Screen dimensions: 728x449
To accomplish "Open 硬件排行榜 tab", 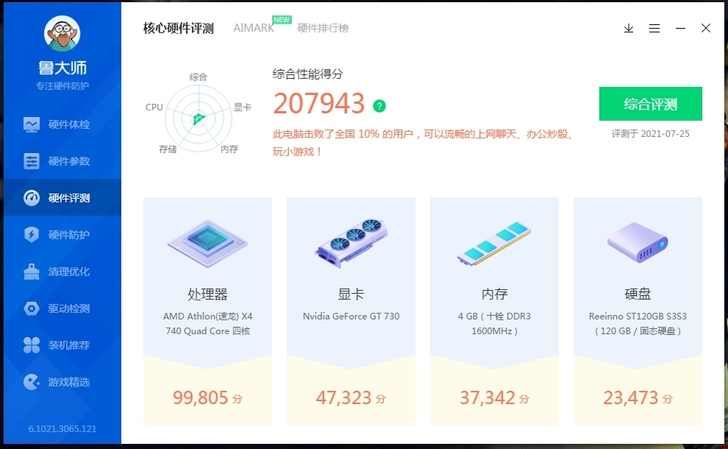I will tap(323, 28).
